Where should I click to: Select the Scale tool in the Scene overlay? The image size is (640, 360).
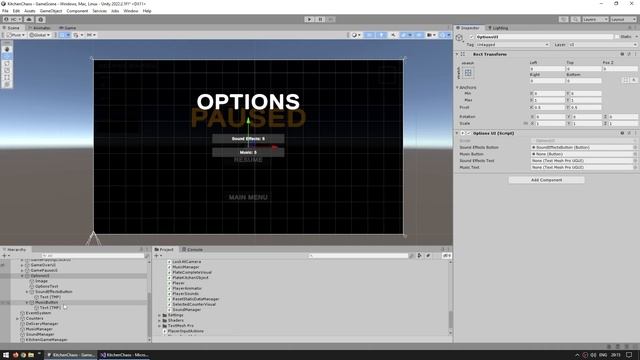[x=7, y=70]
